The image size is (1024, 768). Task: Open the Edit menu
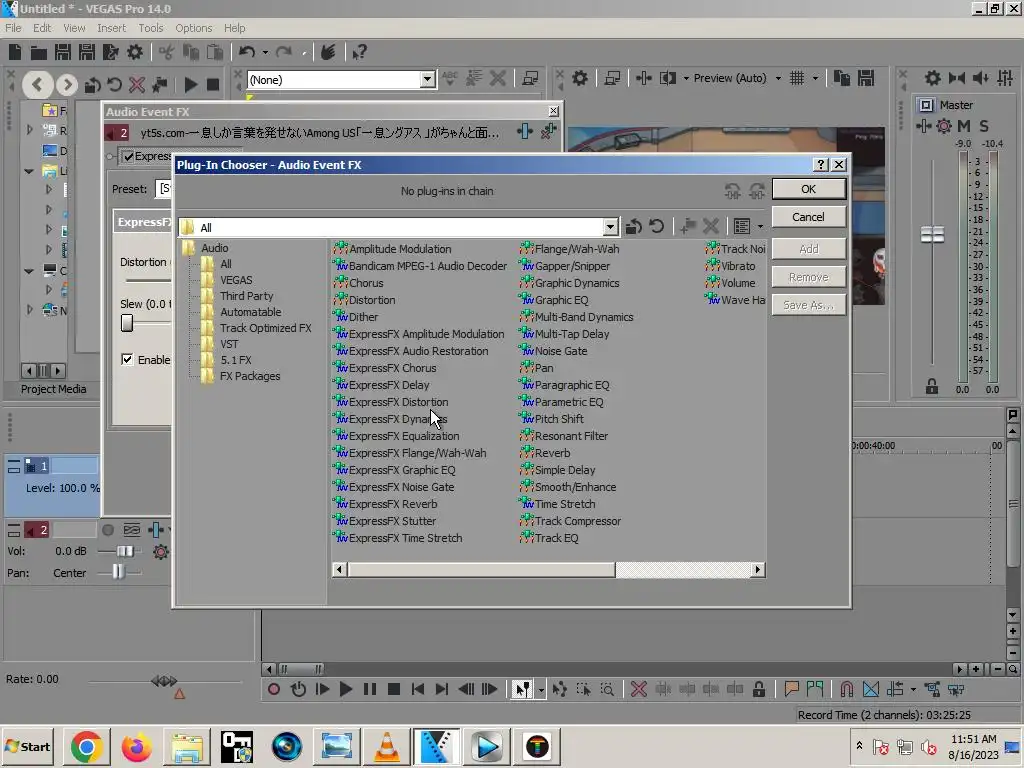tap(42, 28)
